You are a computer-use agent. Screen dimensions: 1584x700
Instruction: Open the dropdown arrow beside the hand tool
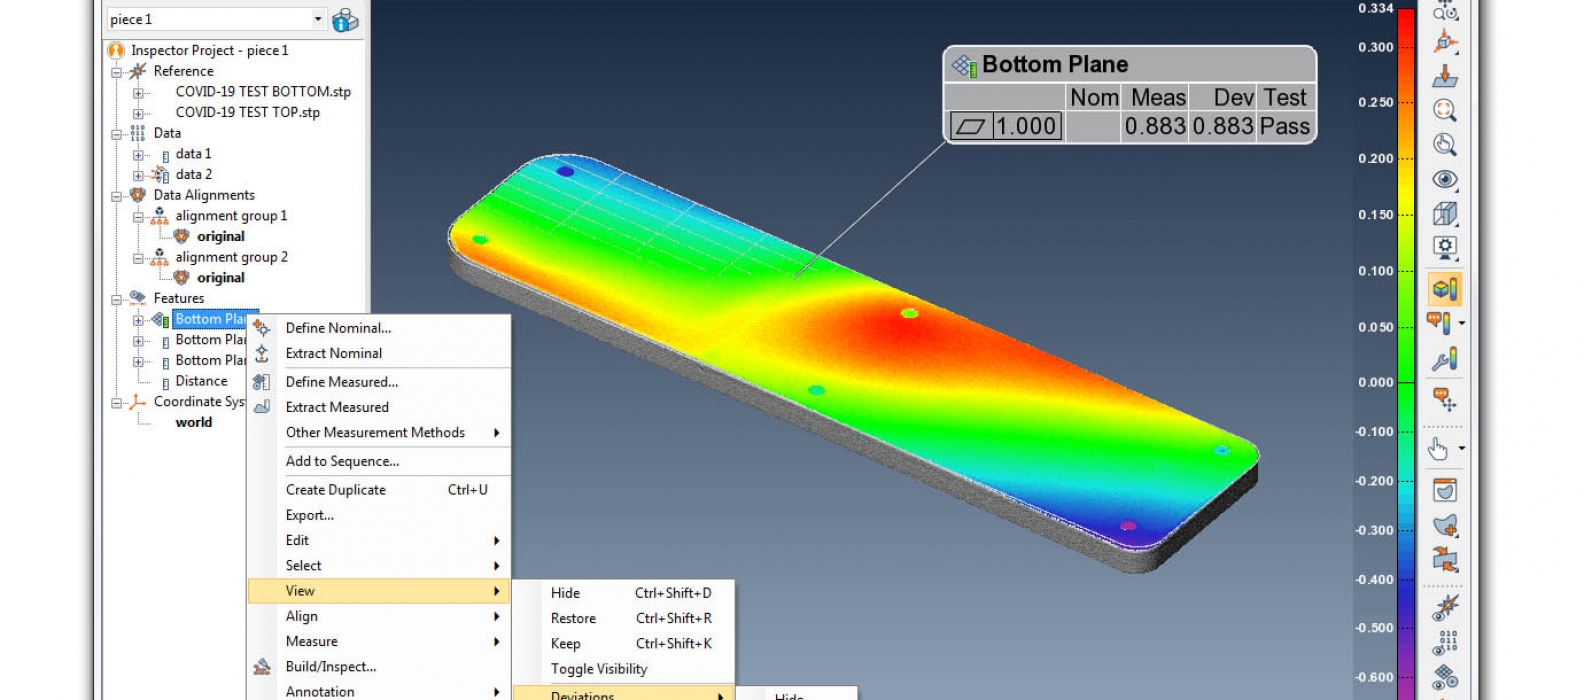point(1462,449)
